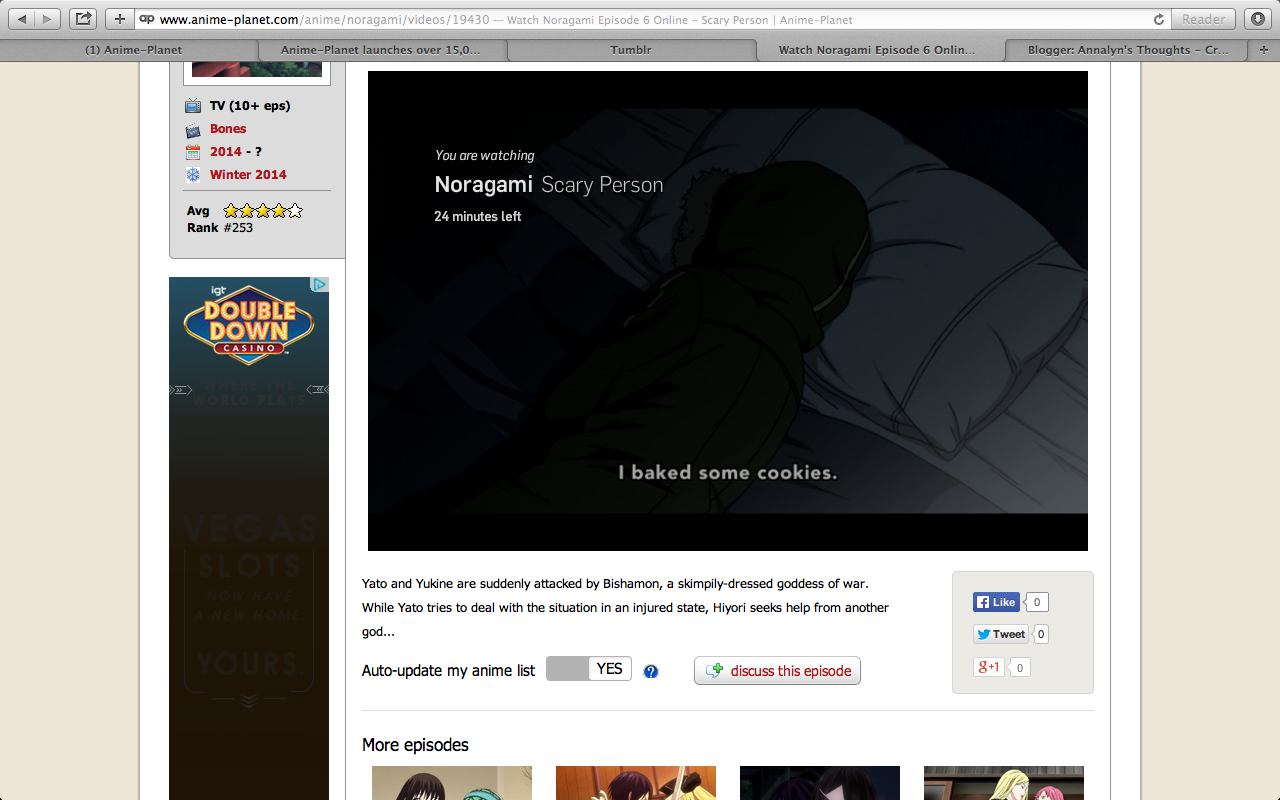Click the episode description paragraph

626,607
